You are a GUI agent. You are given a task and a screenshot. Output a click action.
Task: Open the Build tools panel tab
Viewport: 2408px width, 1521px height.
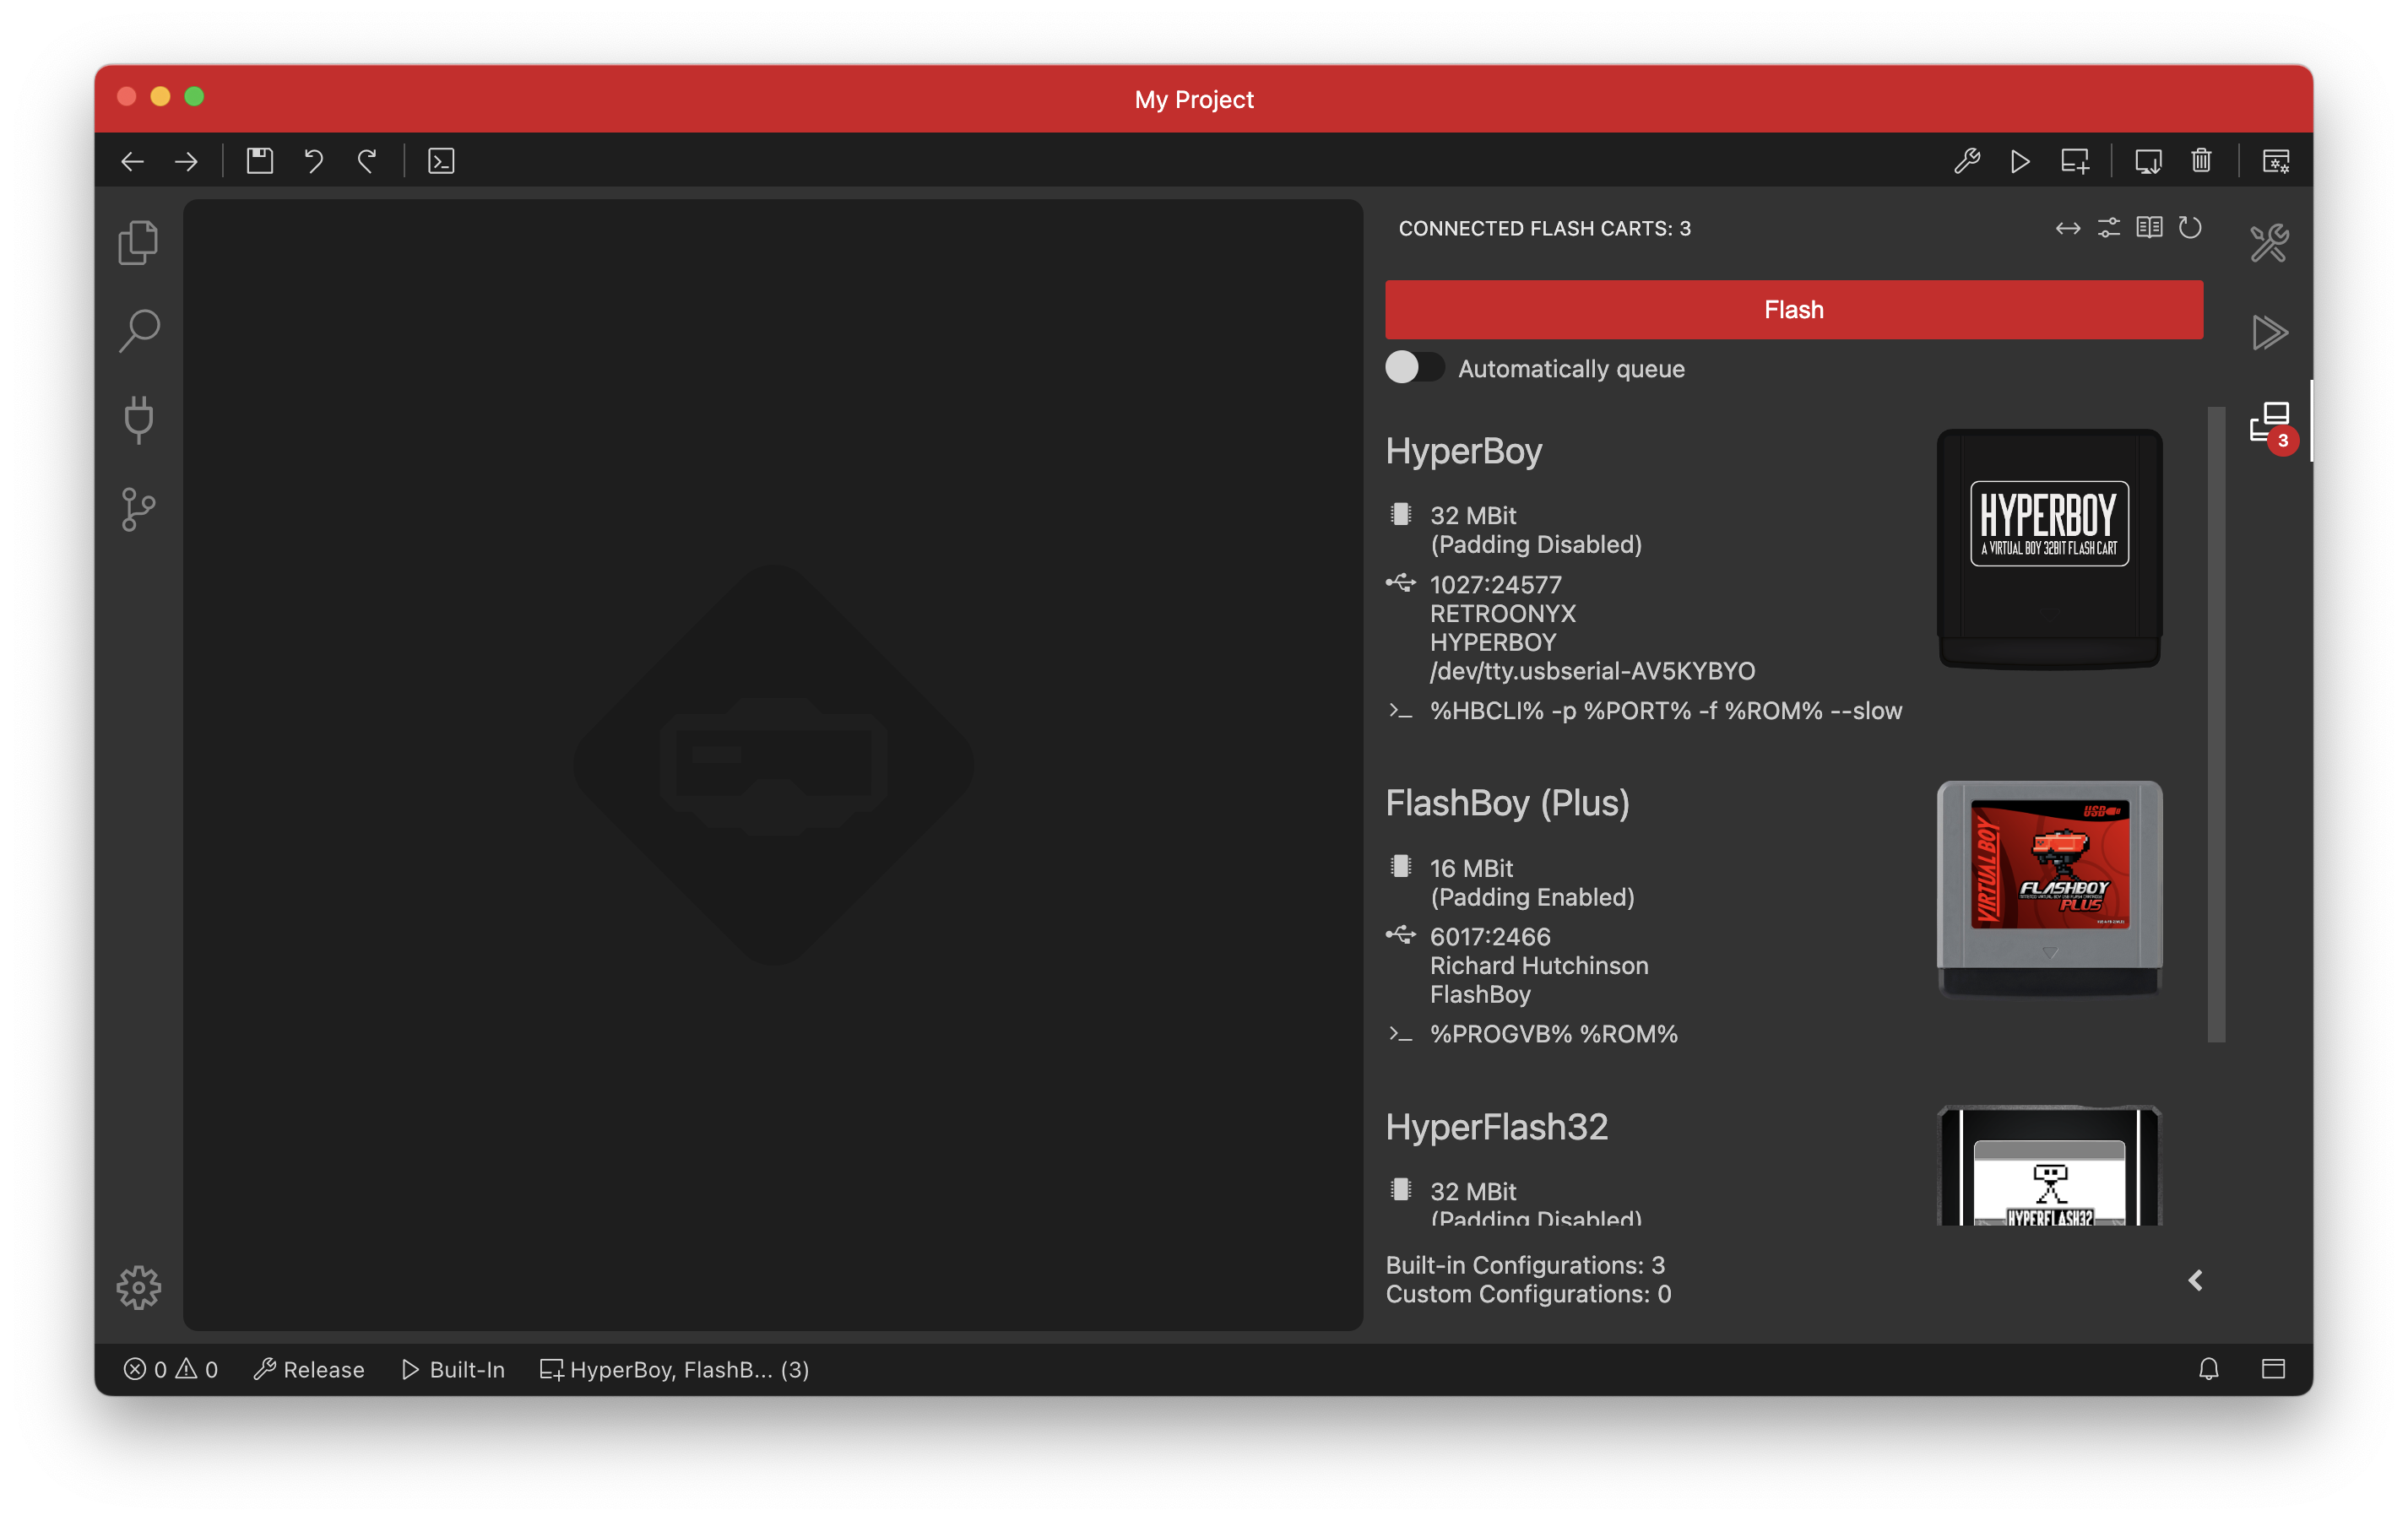click(x=2269, y=242)
